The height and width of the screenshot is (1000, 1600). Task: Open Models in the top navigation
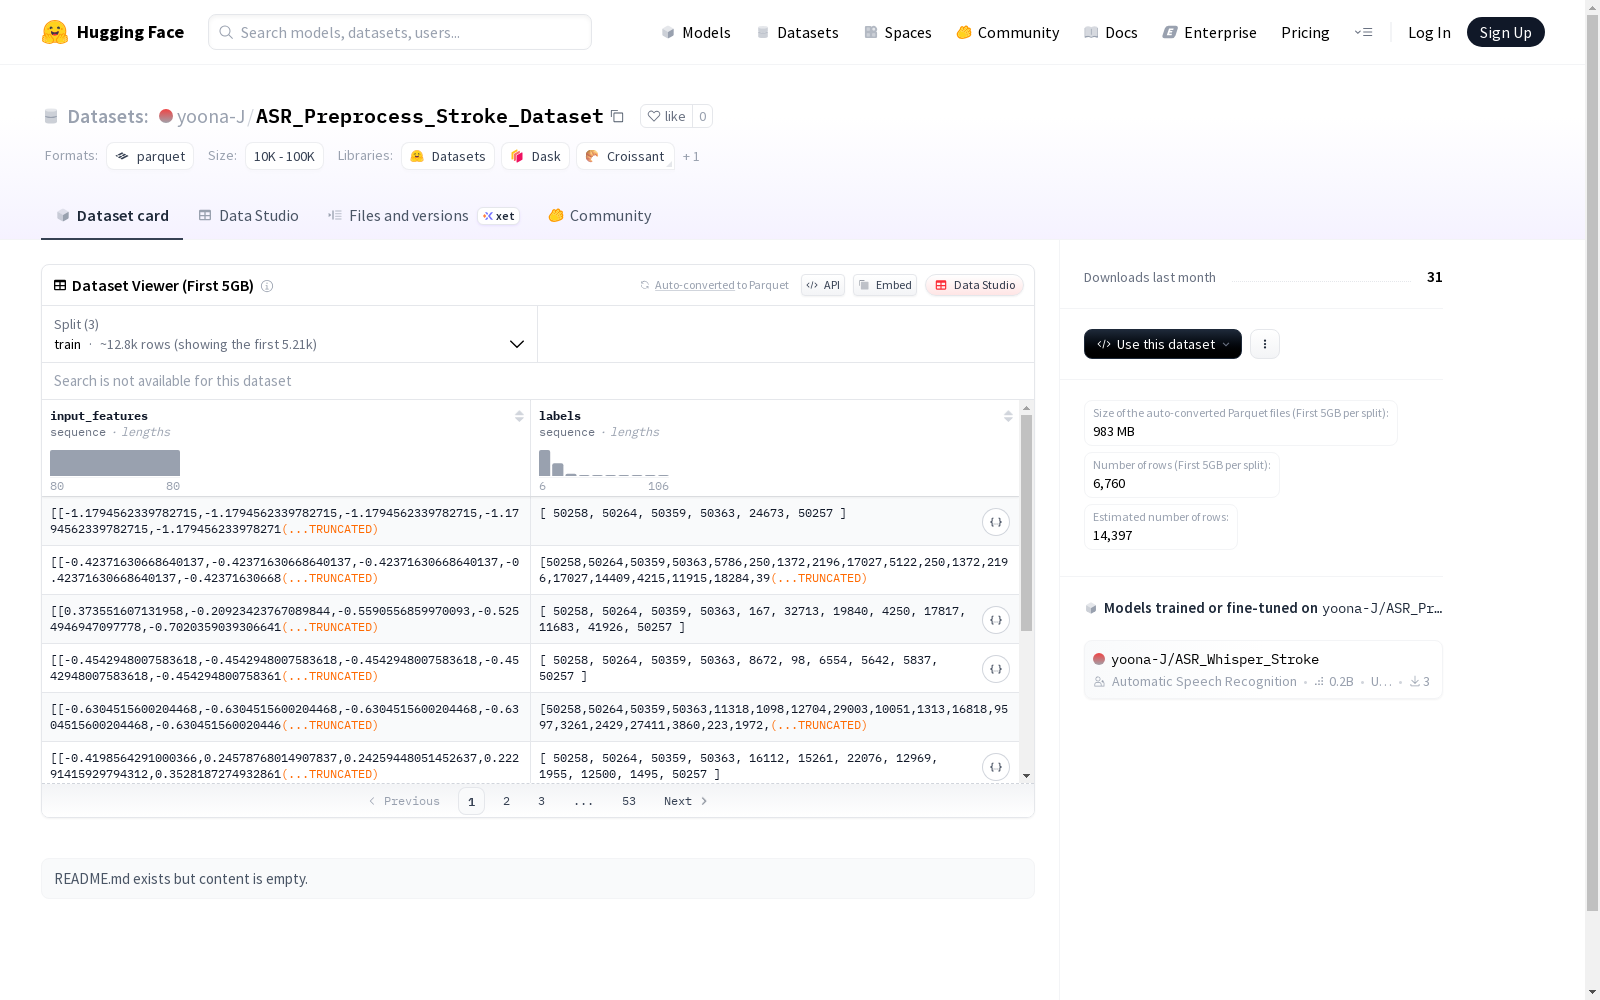point(696,32)
